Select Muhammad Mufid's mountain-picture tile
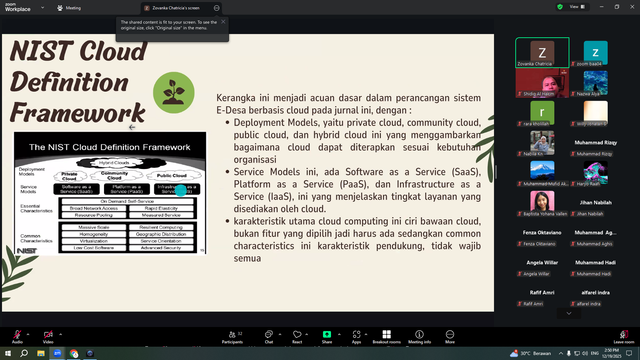The height and width of the screenshot is (360, 640). (x=542, y=173)
